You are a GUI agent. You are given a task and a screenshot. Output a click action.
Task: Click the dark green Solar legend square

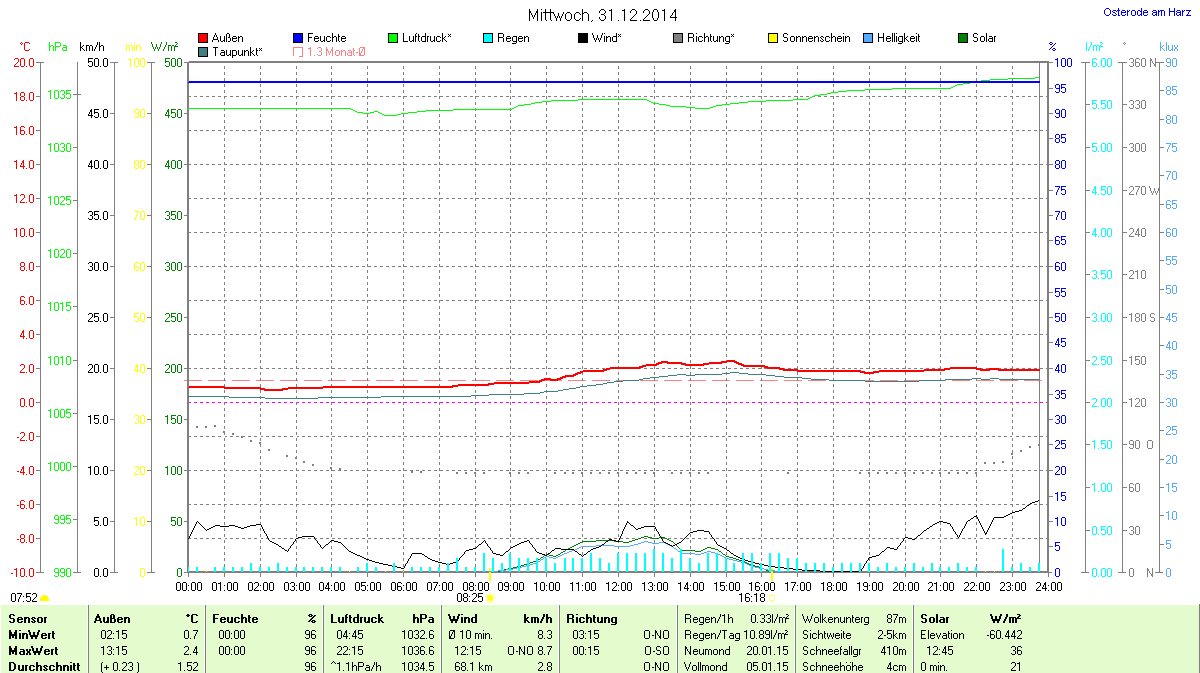963,38
